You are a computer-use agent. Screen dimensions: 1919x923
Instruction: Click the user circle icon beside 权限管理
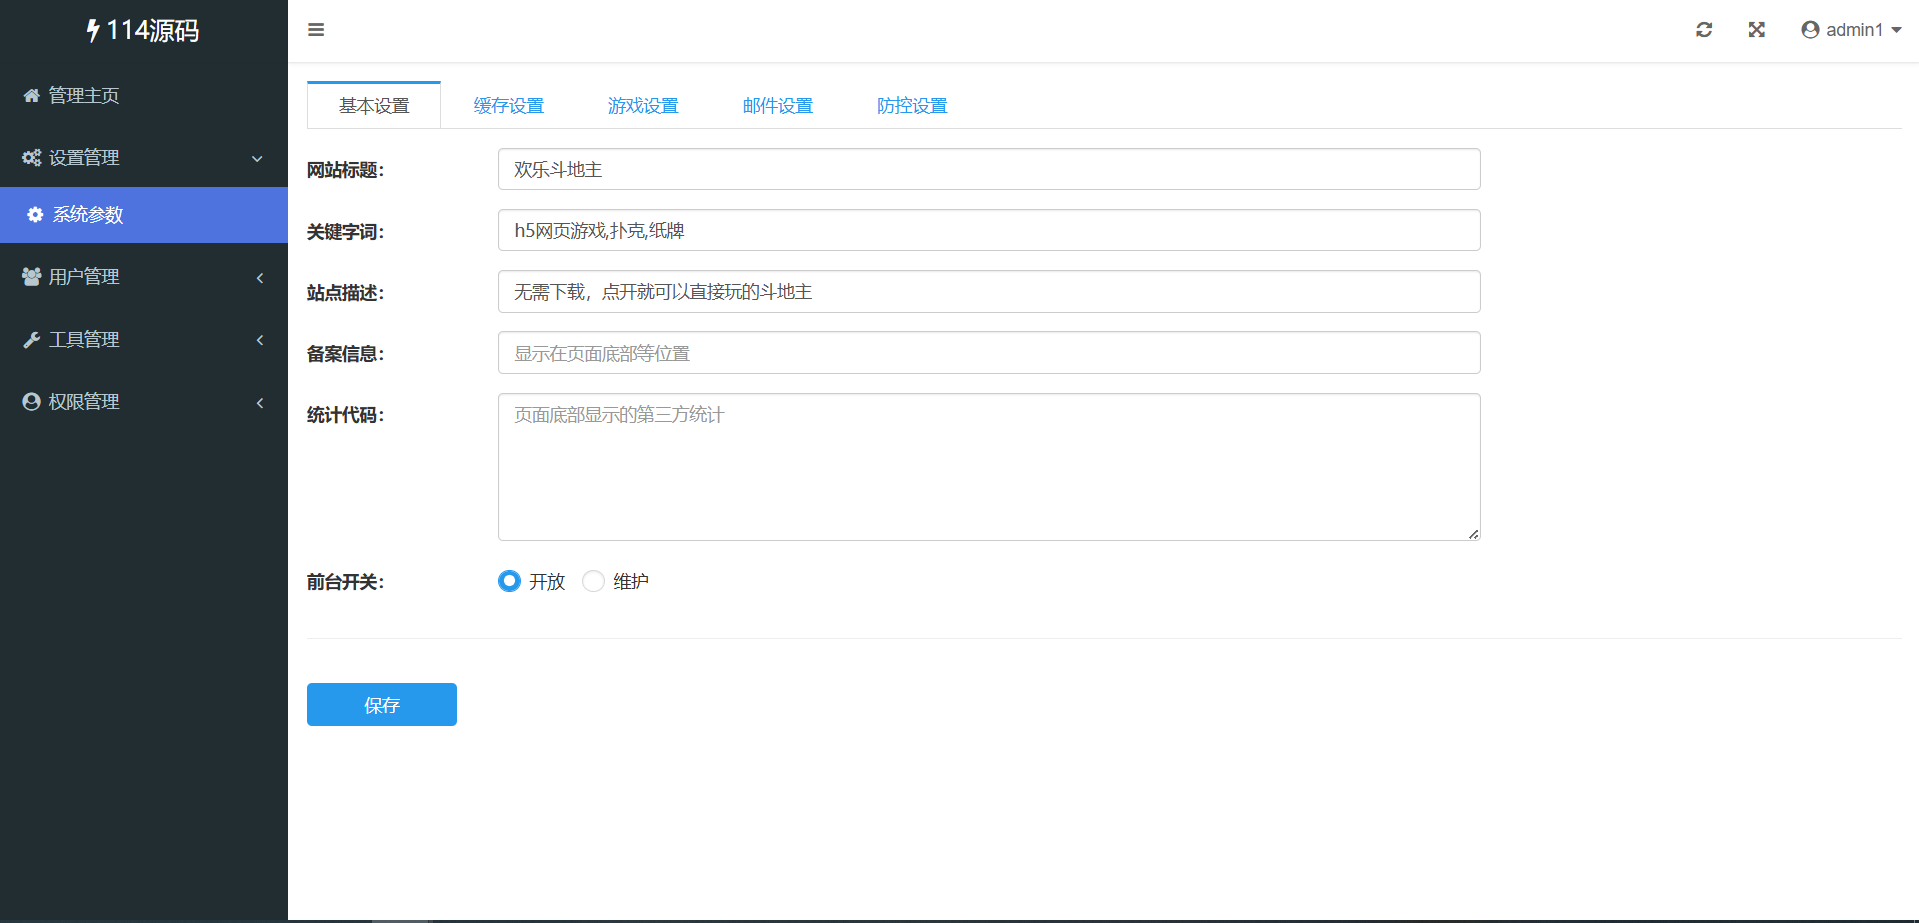32,402
